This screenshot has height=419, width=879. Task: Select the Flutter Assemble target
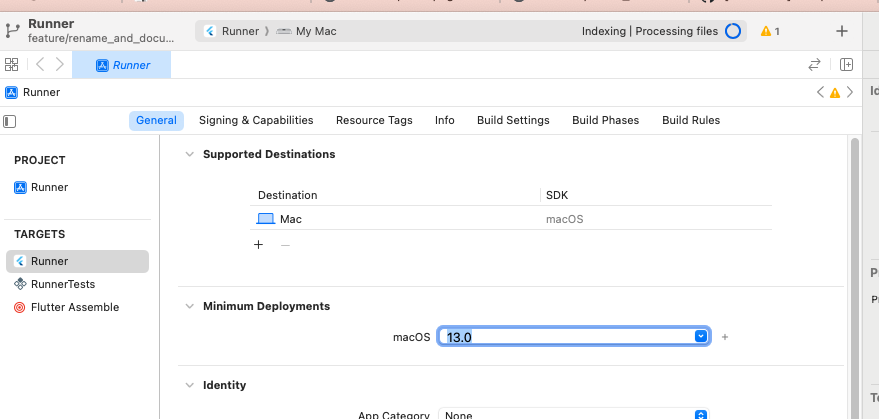pyautogui.click(x=74, y=307)
